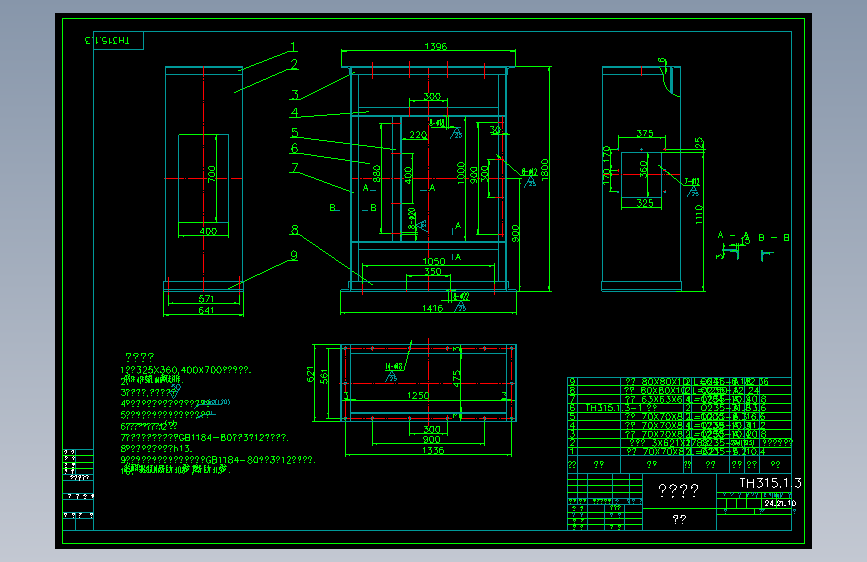Select the 1416 base width dimension
Viewport: 867px width, 562px height.
click(432, 308)
